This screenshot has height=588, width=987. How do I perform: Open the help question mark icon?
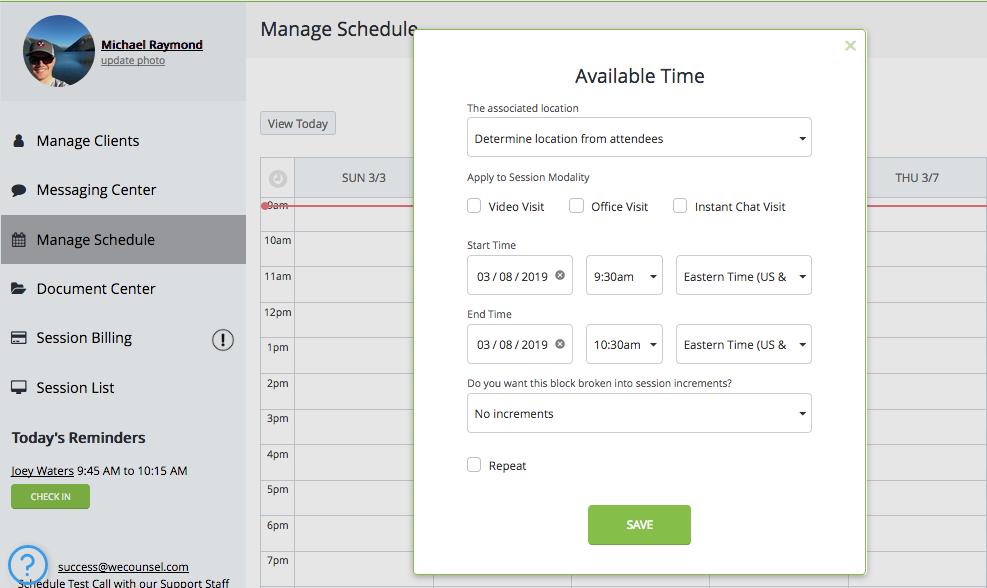(28, 564)
